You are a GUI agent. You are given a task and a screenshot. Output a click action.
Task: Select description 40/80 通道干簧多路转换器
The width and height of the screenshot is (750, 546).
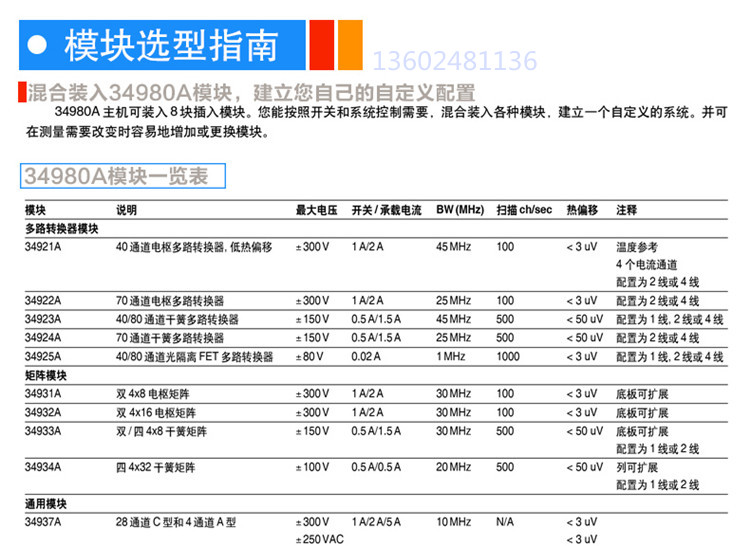(x=177, y=319)
